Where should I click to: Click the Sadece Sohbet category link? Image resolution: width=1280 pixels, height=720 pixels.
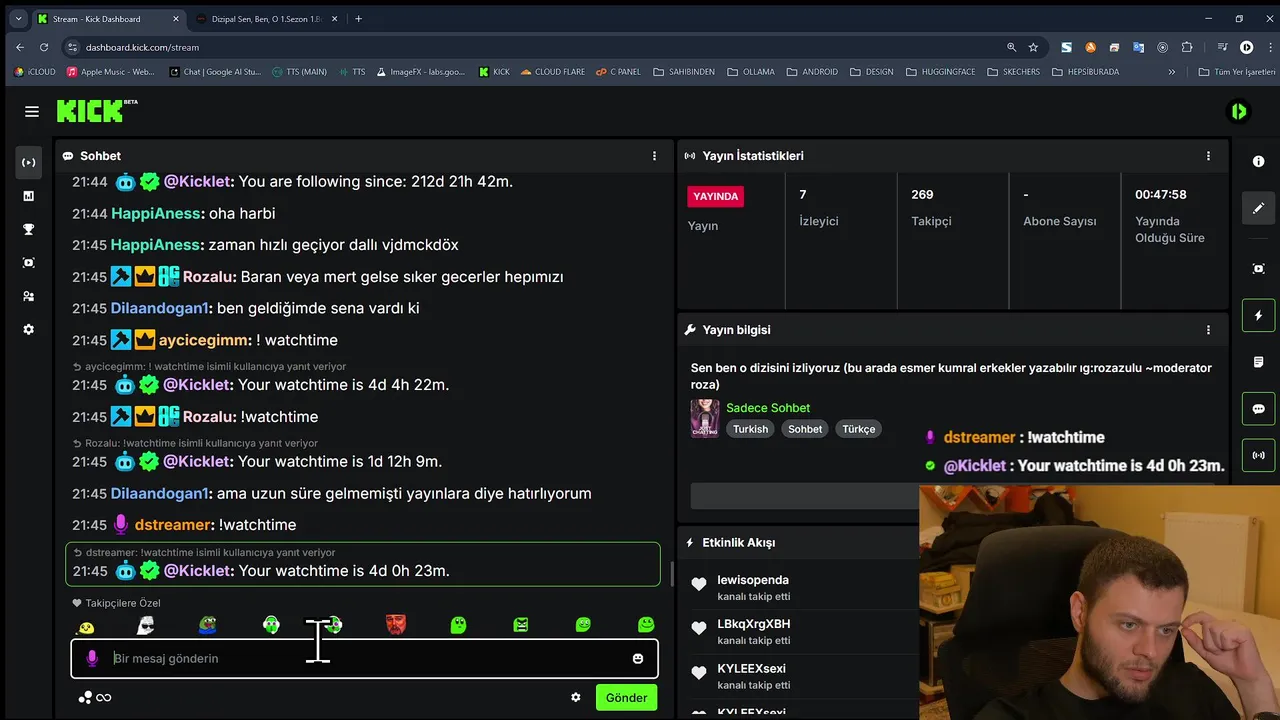coord(768,408)
